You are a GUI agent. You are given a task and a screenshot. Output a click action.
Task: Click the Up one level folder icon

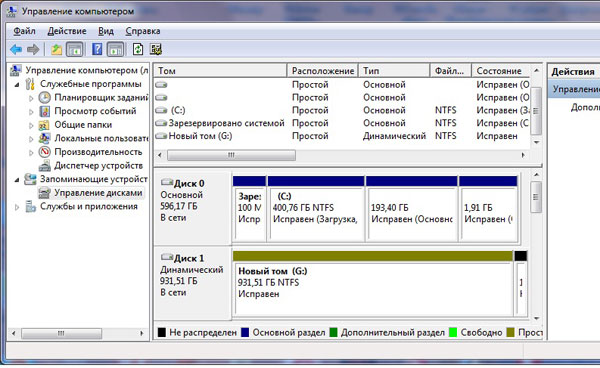tap(57, 49)
